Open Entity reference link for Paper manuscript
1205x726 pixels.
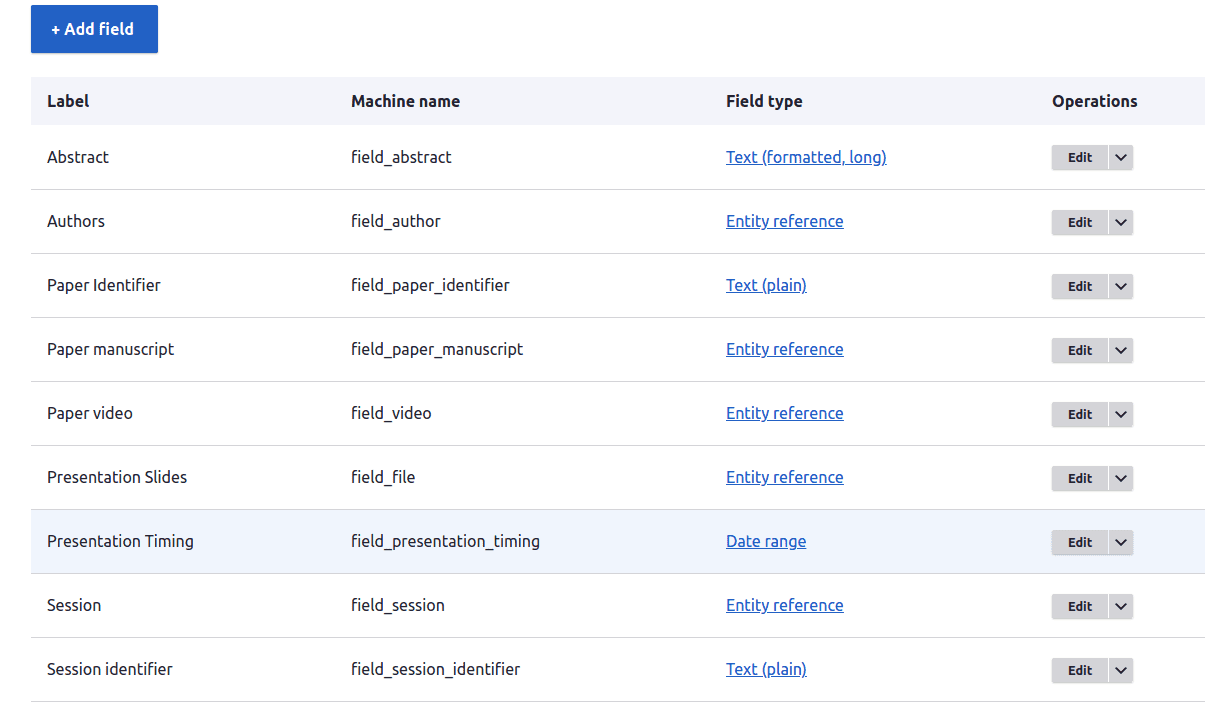click(x=785, y=349)
